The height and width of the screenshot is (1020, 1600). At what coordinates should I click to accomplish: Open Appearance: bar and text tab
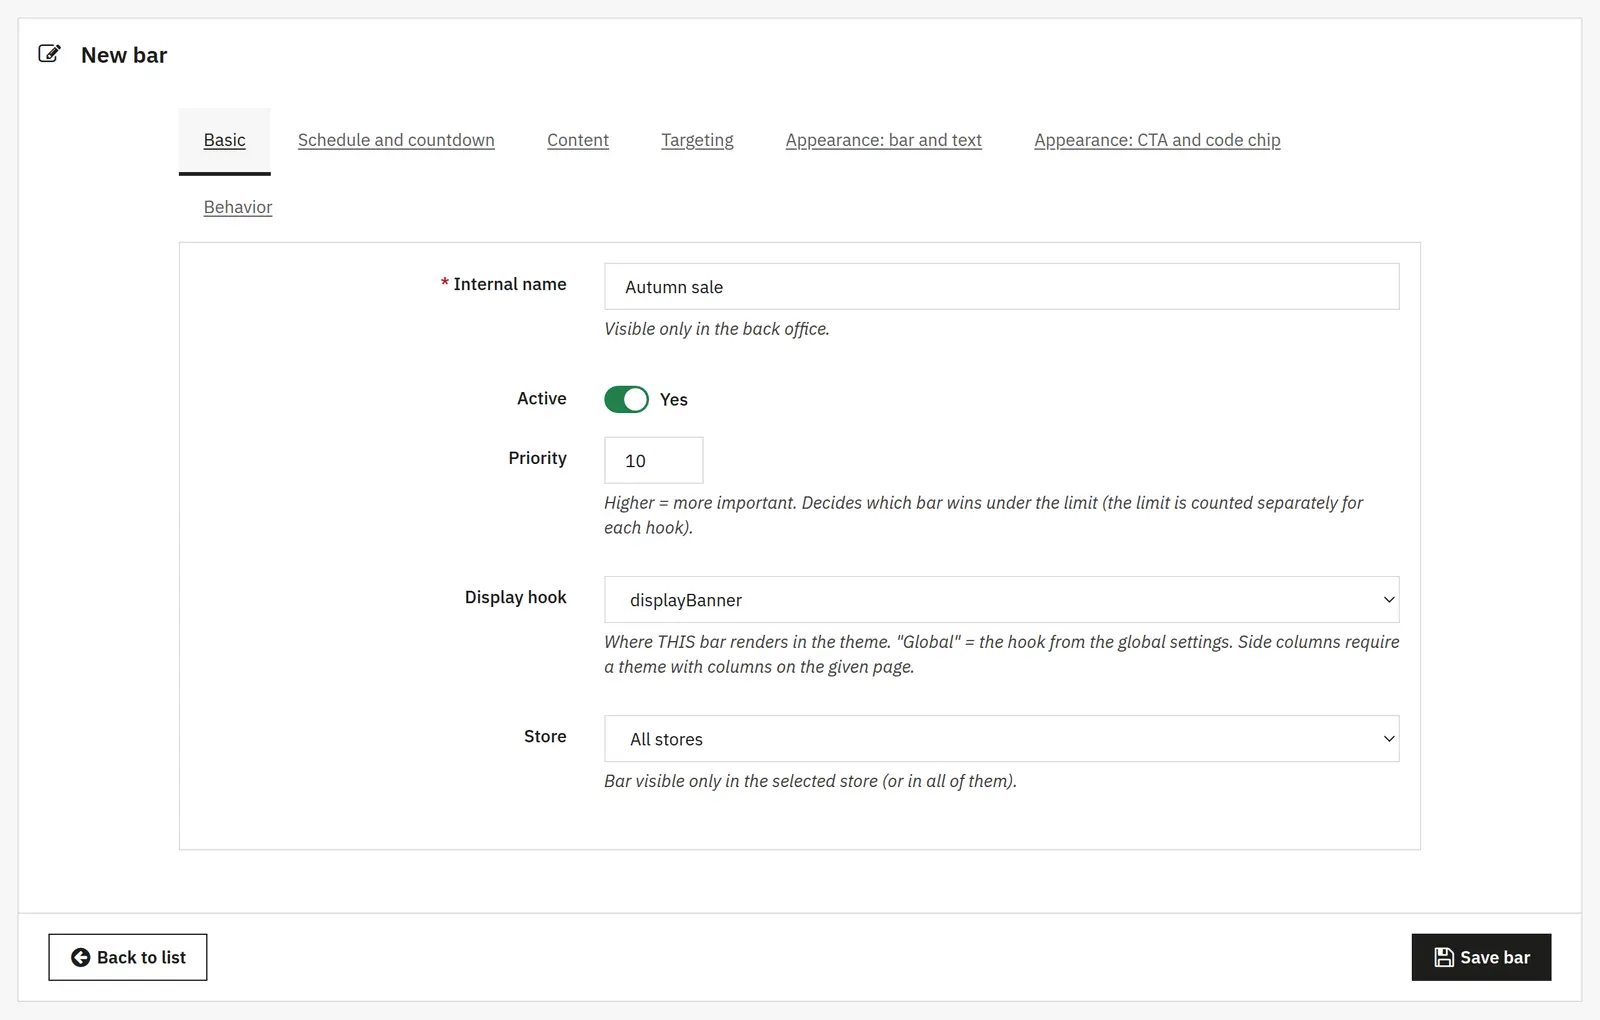click(883, 141)
